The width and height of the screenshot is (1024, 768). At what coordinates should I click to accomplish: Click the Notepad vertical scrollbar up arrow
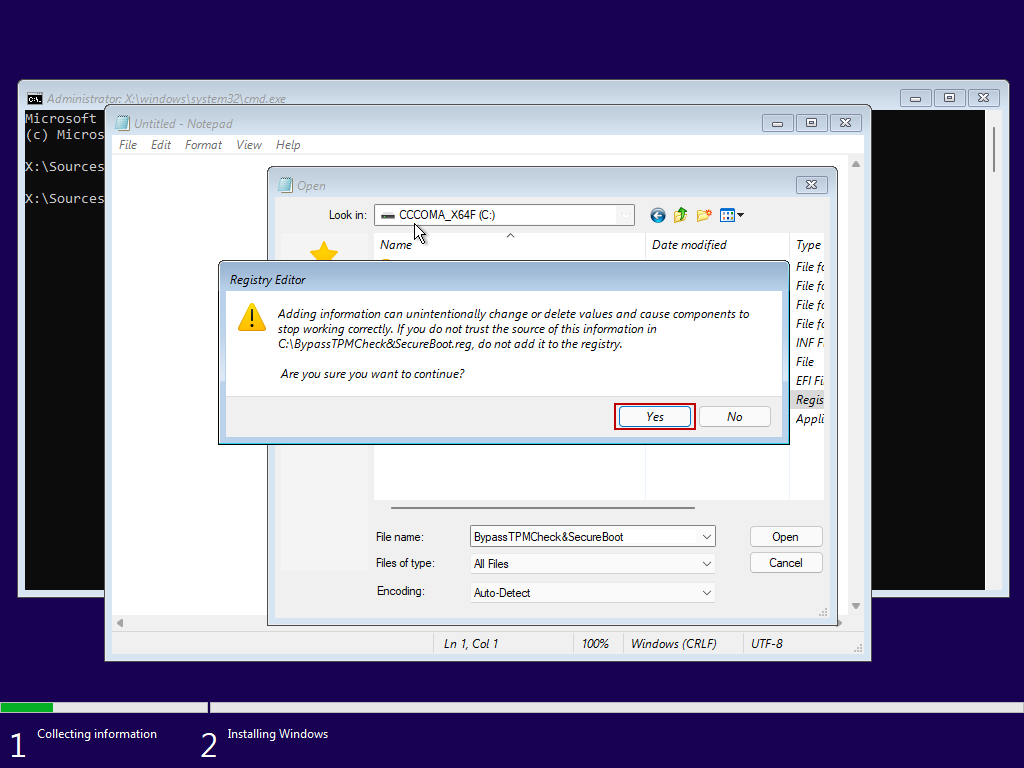856,164
